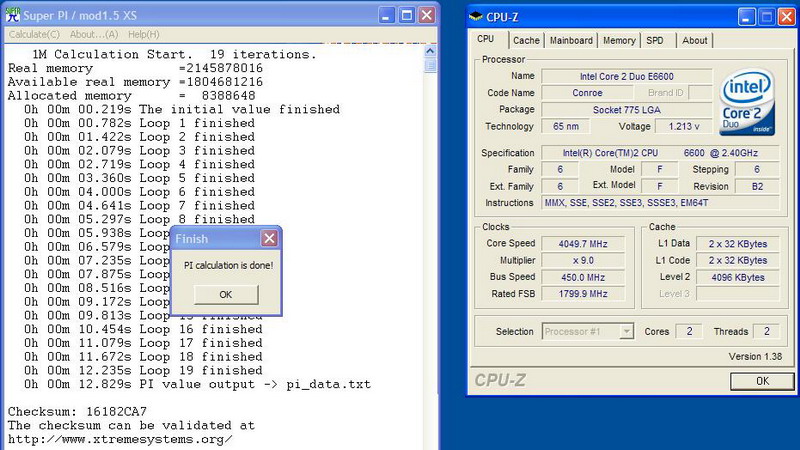
Task: Click the Package value Socket 775 LGA
Action: point(627,110)
